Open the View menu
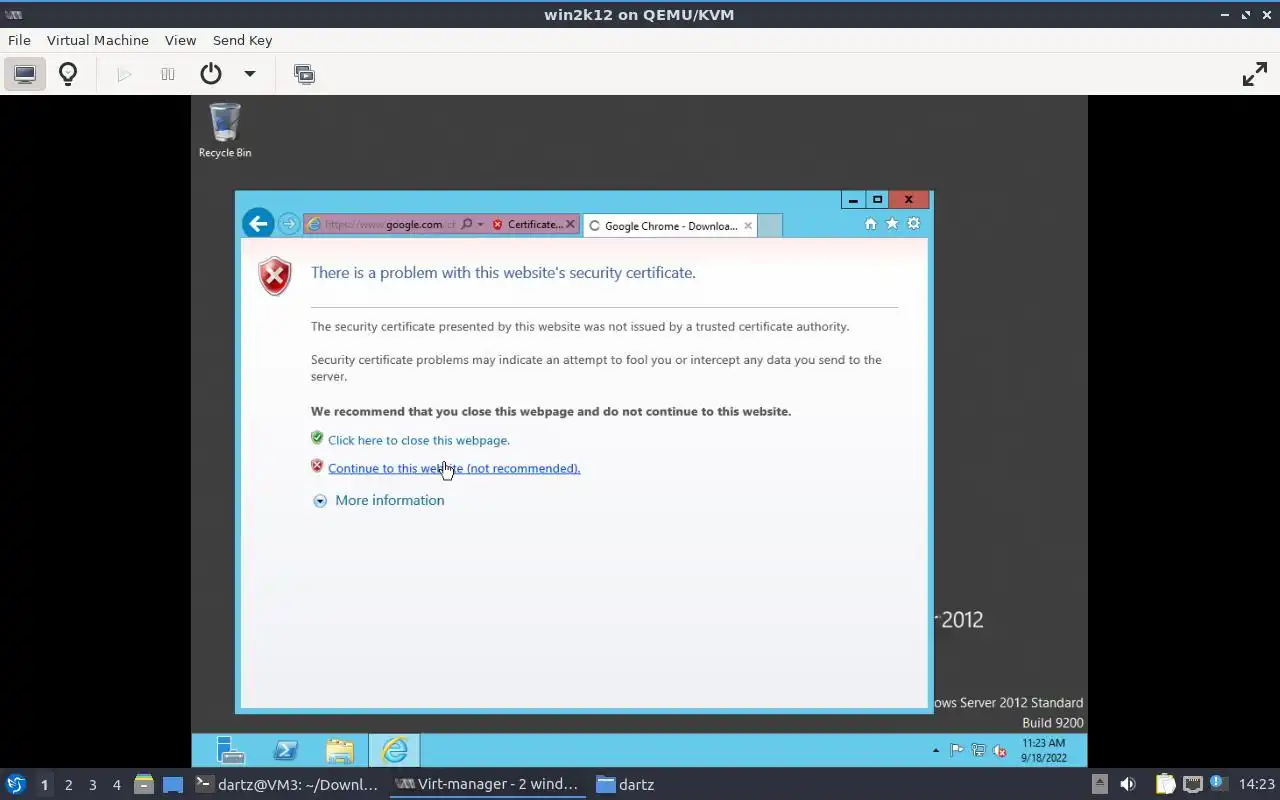 180,40
